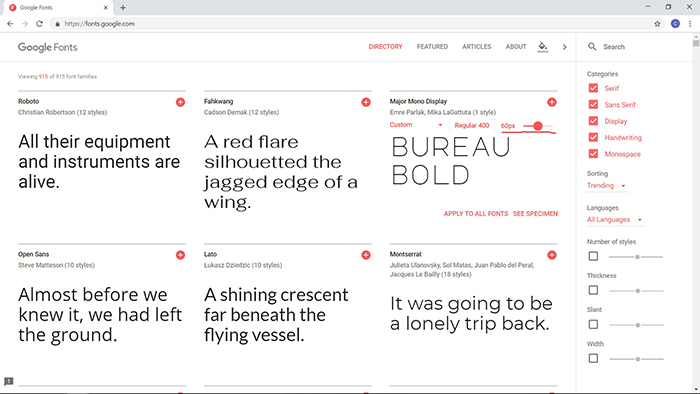Viewport: 700px width, 394px height.
Task: Click the page vertical scrollbar thumb
Action: coord(696,43)
